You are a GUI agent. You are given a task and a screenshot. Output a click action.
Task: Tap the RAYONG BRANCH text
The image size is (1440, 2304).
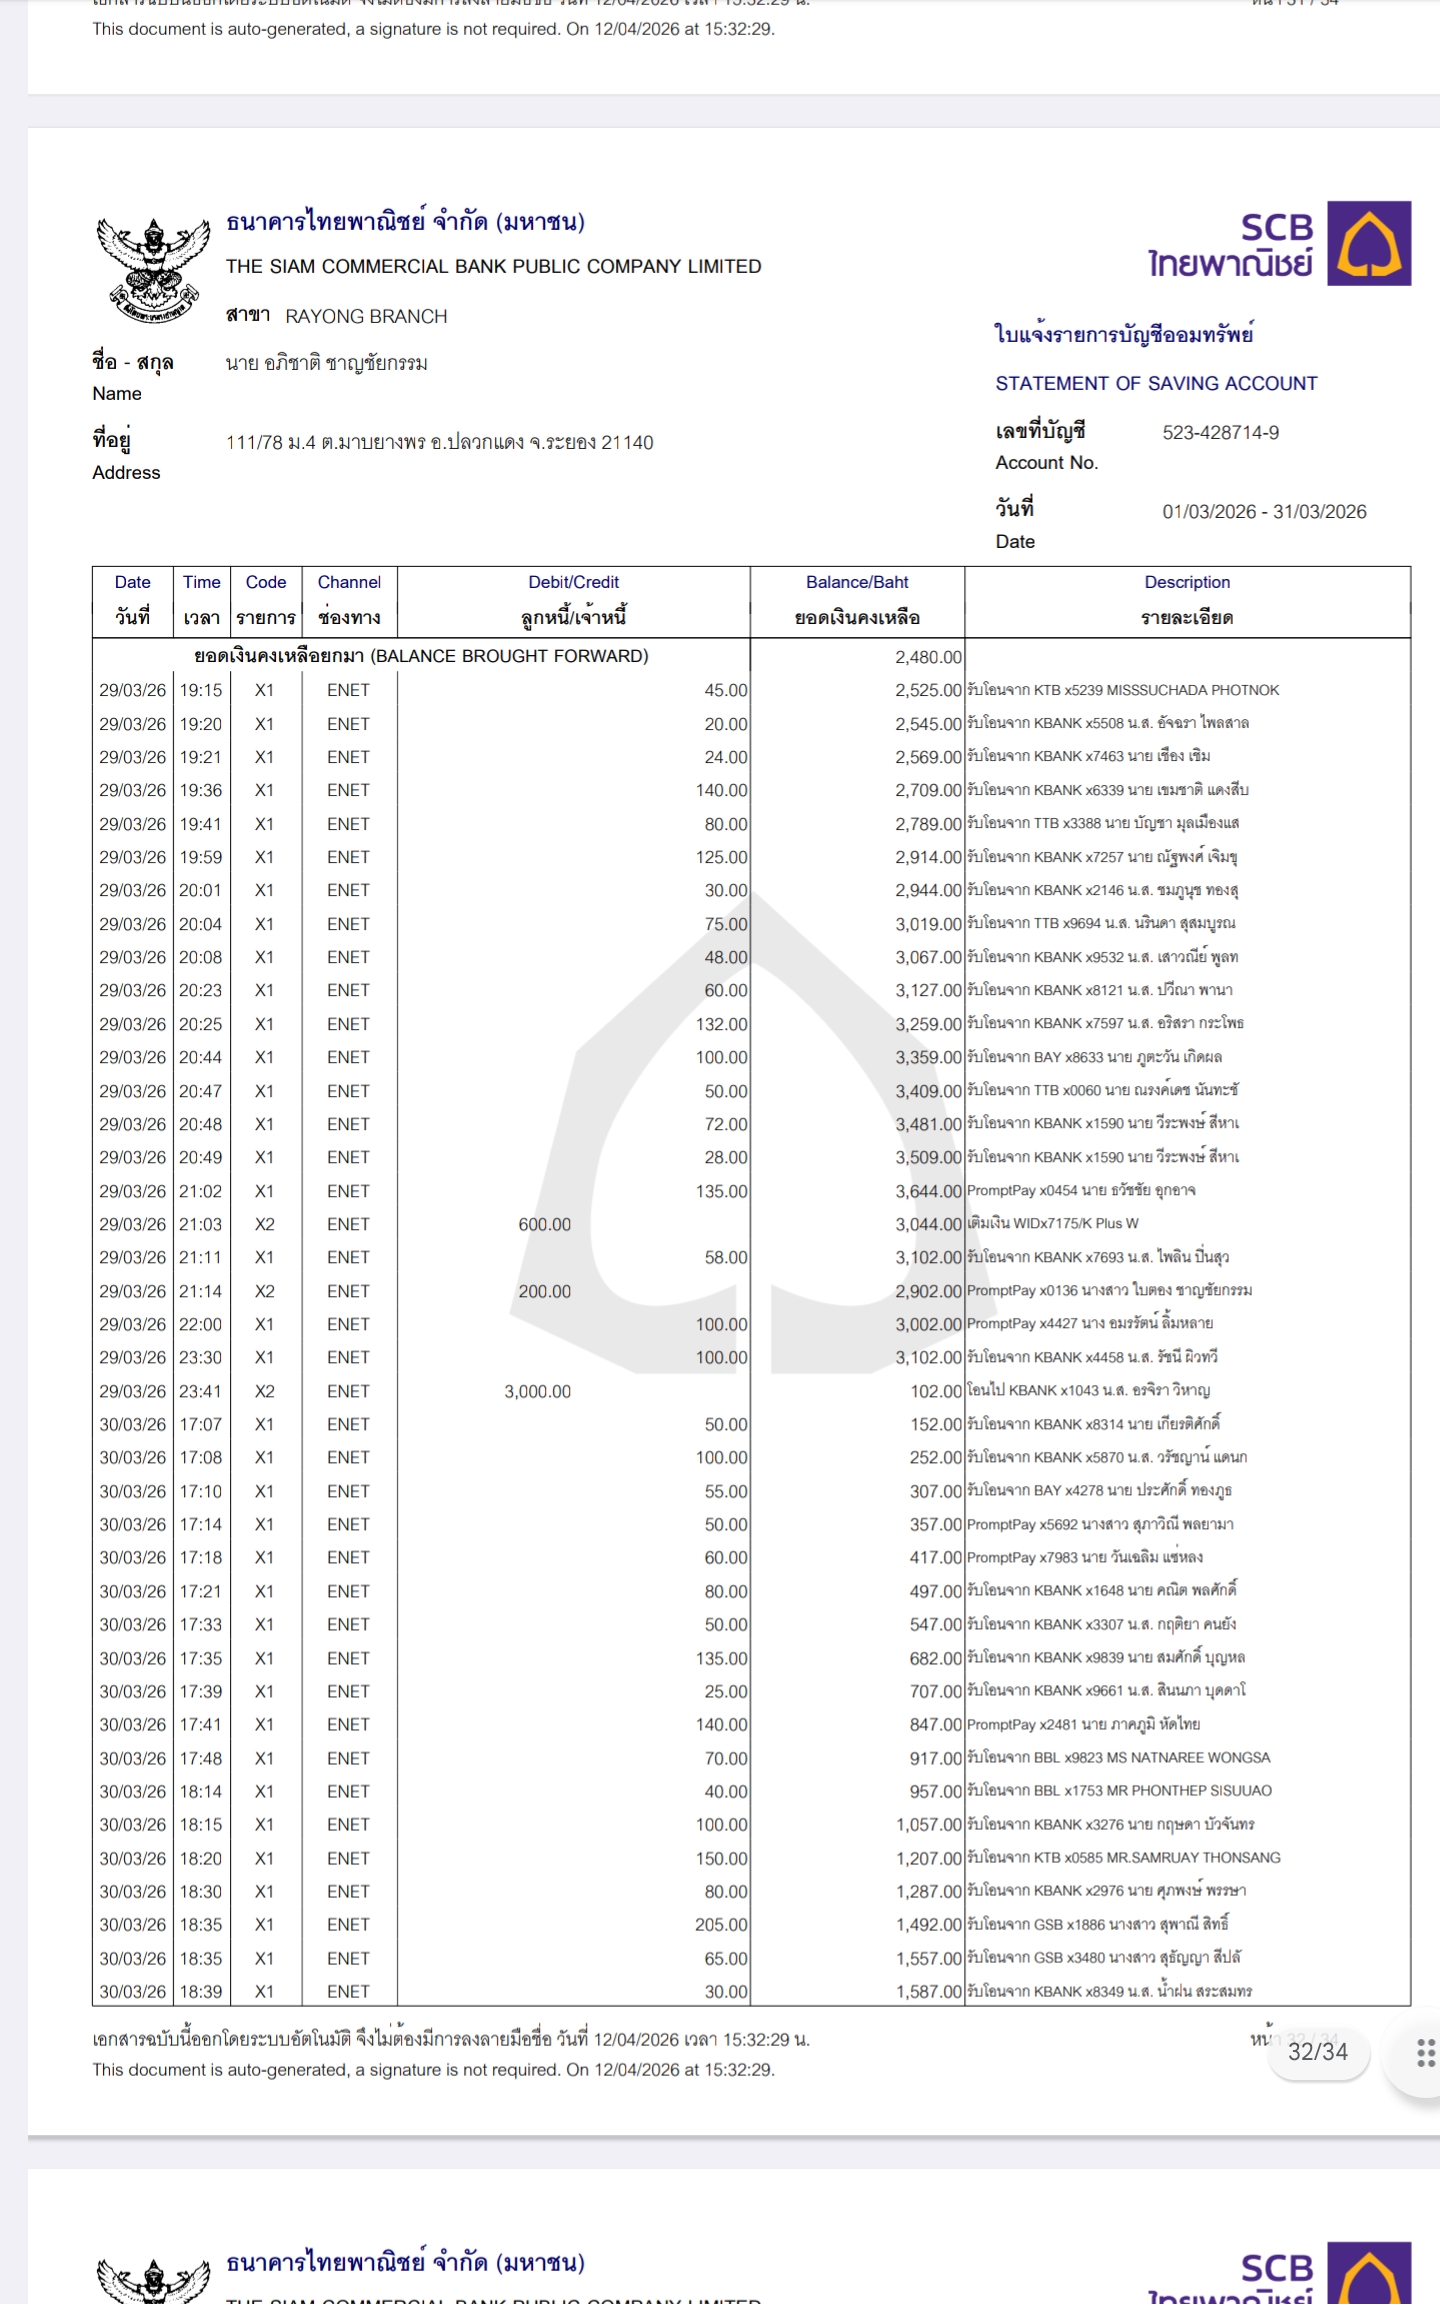point(366,317)
